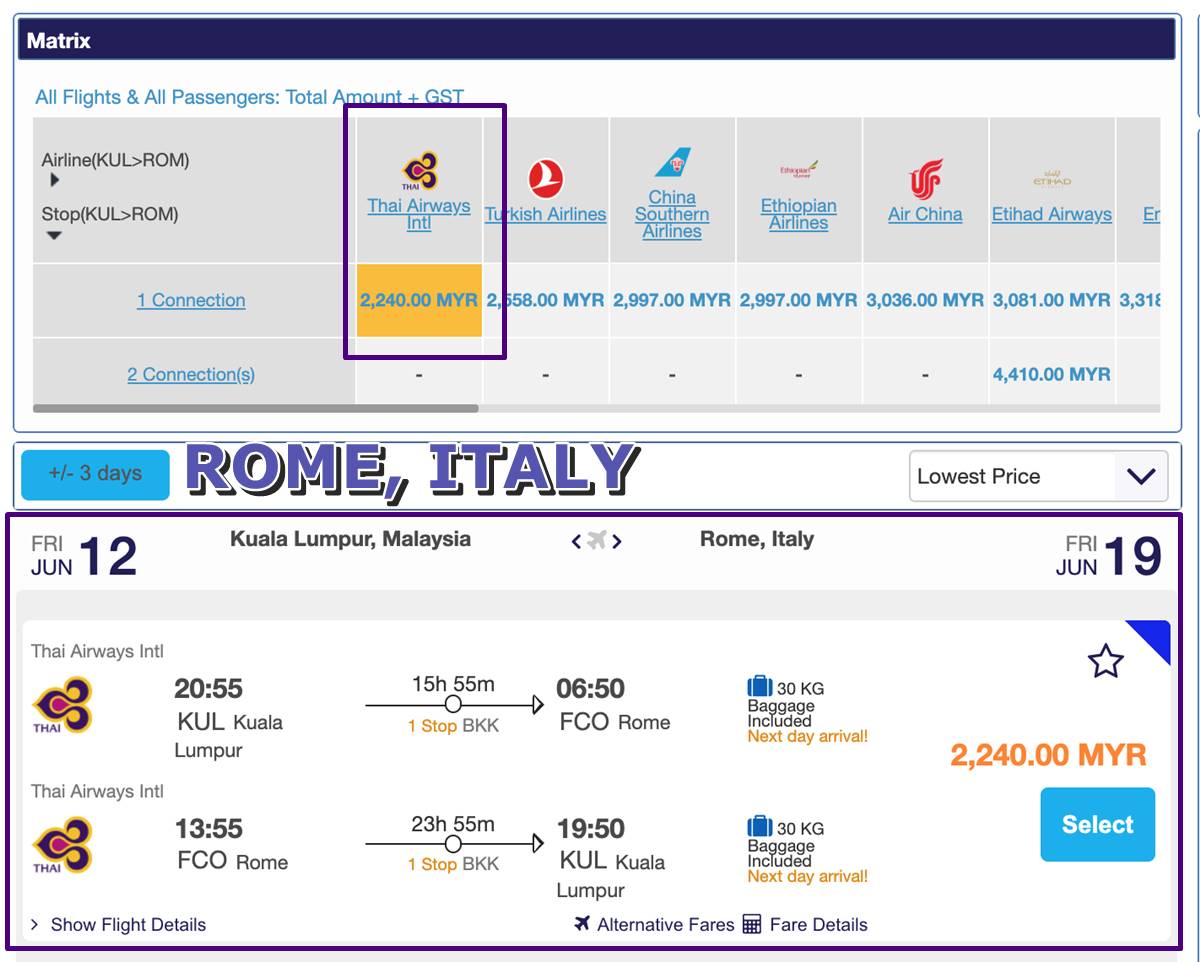The height and width of the screenshot is (962, 1200).
Task: Open the Etihad Airways link
Action: click(1052, 214)
